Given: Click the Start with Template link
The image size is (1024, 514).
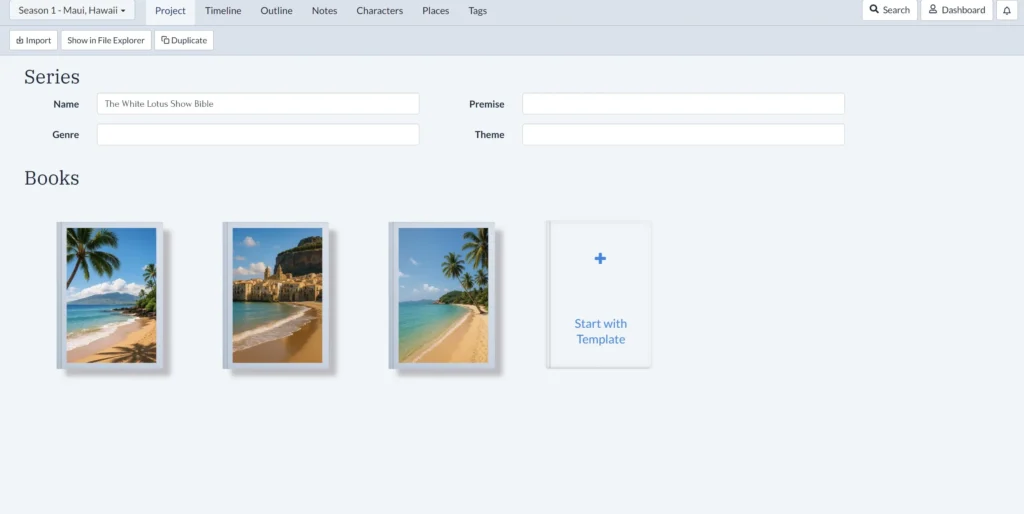Looking at the screenshot, I should (x=601, y=331).
